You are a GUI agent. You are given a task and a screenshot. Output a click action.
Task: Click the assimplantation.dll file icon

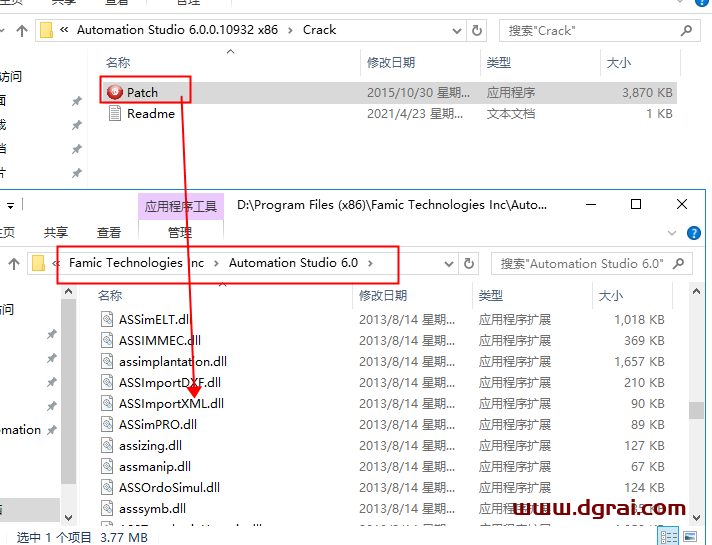107,362
